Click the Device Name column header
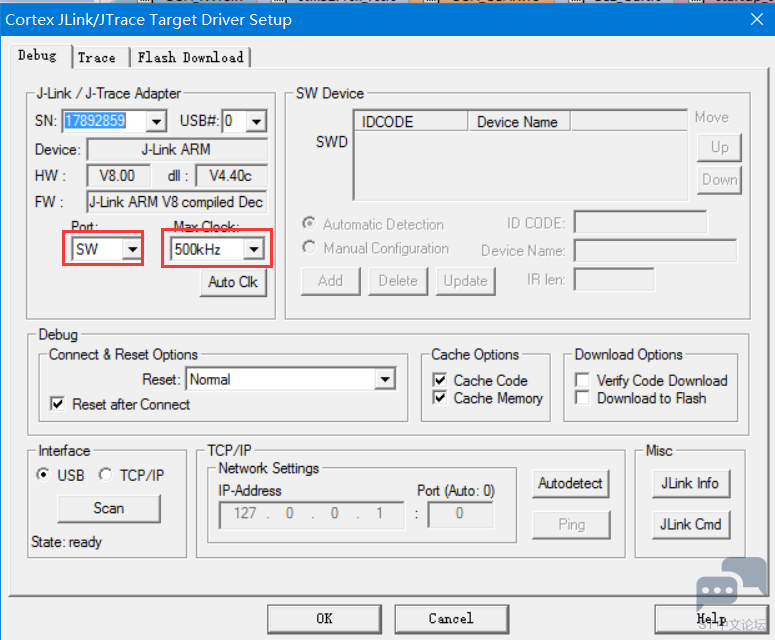Viewport: 775px width, 640px height. click(x=519, y=122)
